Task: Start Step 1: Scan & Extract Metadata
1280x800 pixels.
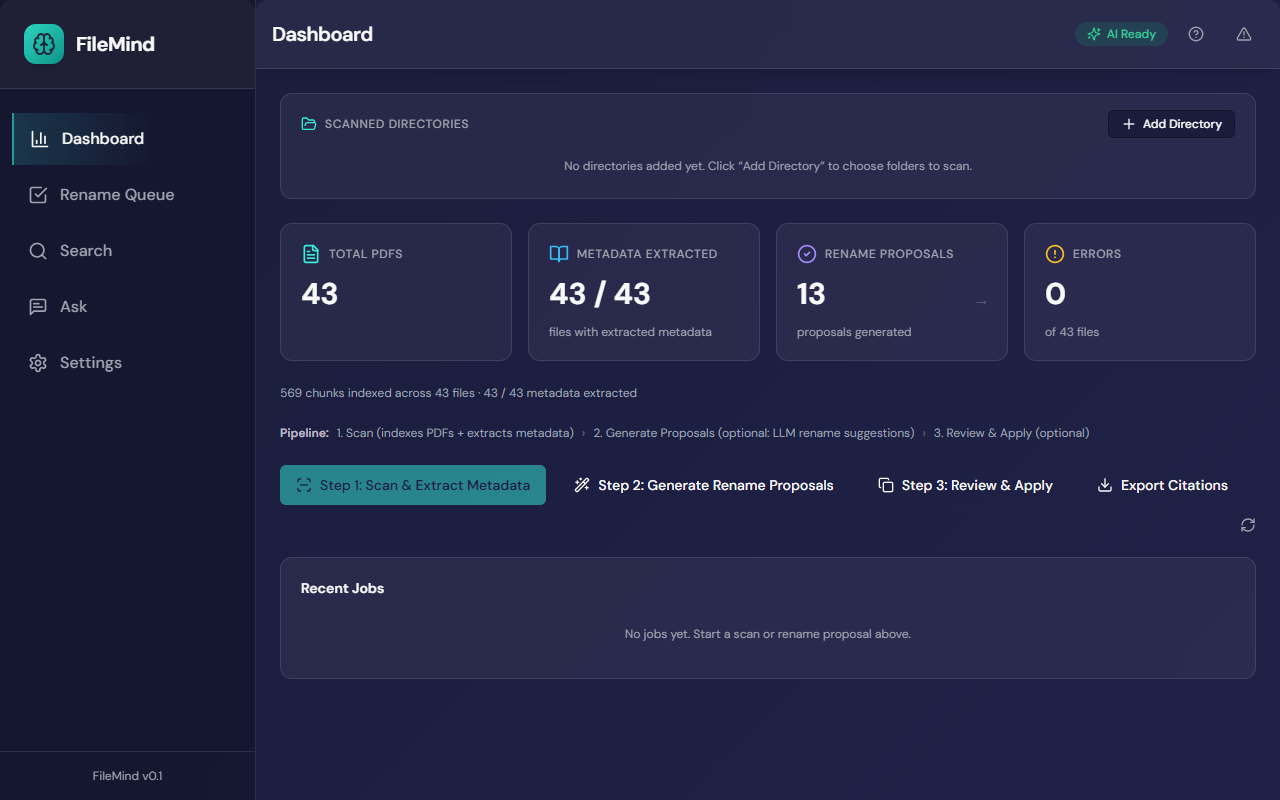Action: pyautogui.click(x=412, y=484)
